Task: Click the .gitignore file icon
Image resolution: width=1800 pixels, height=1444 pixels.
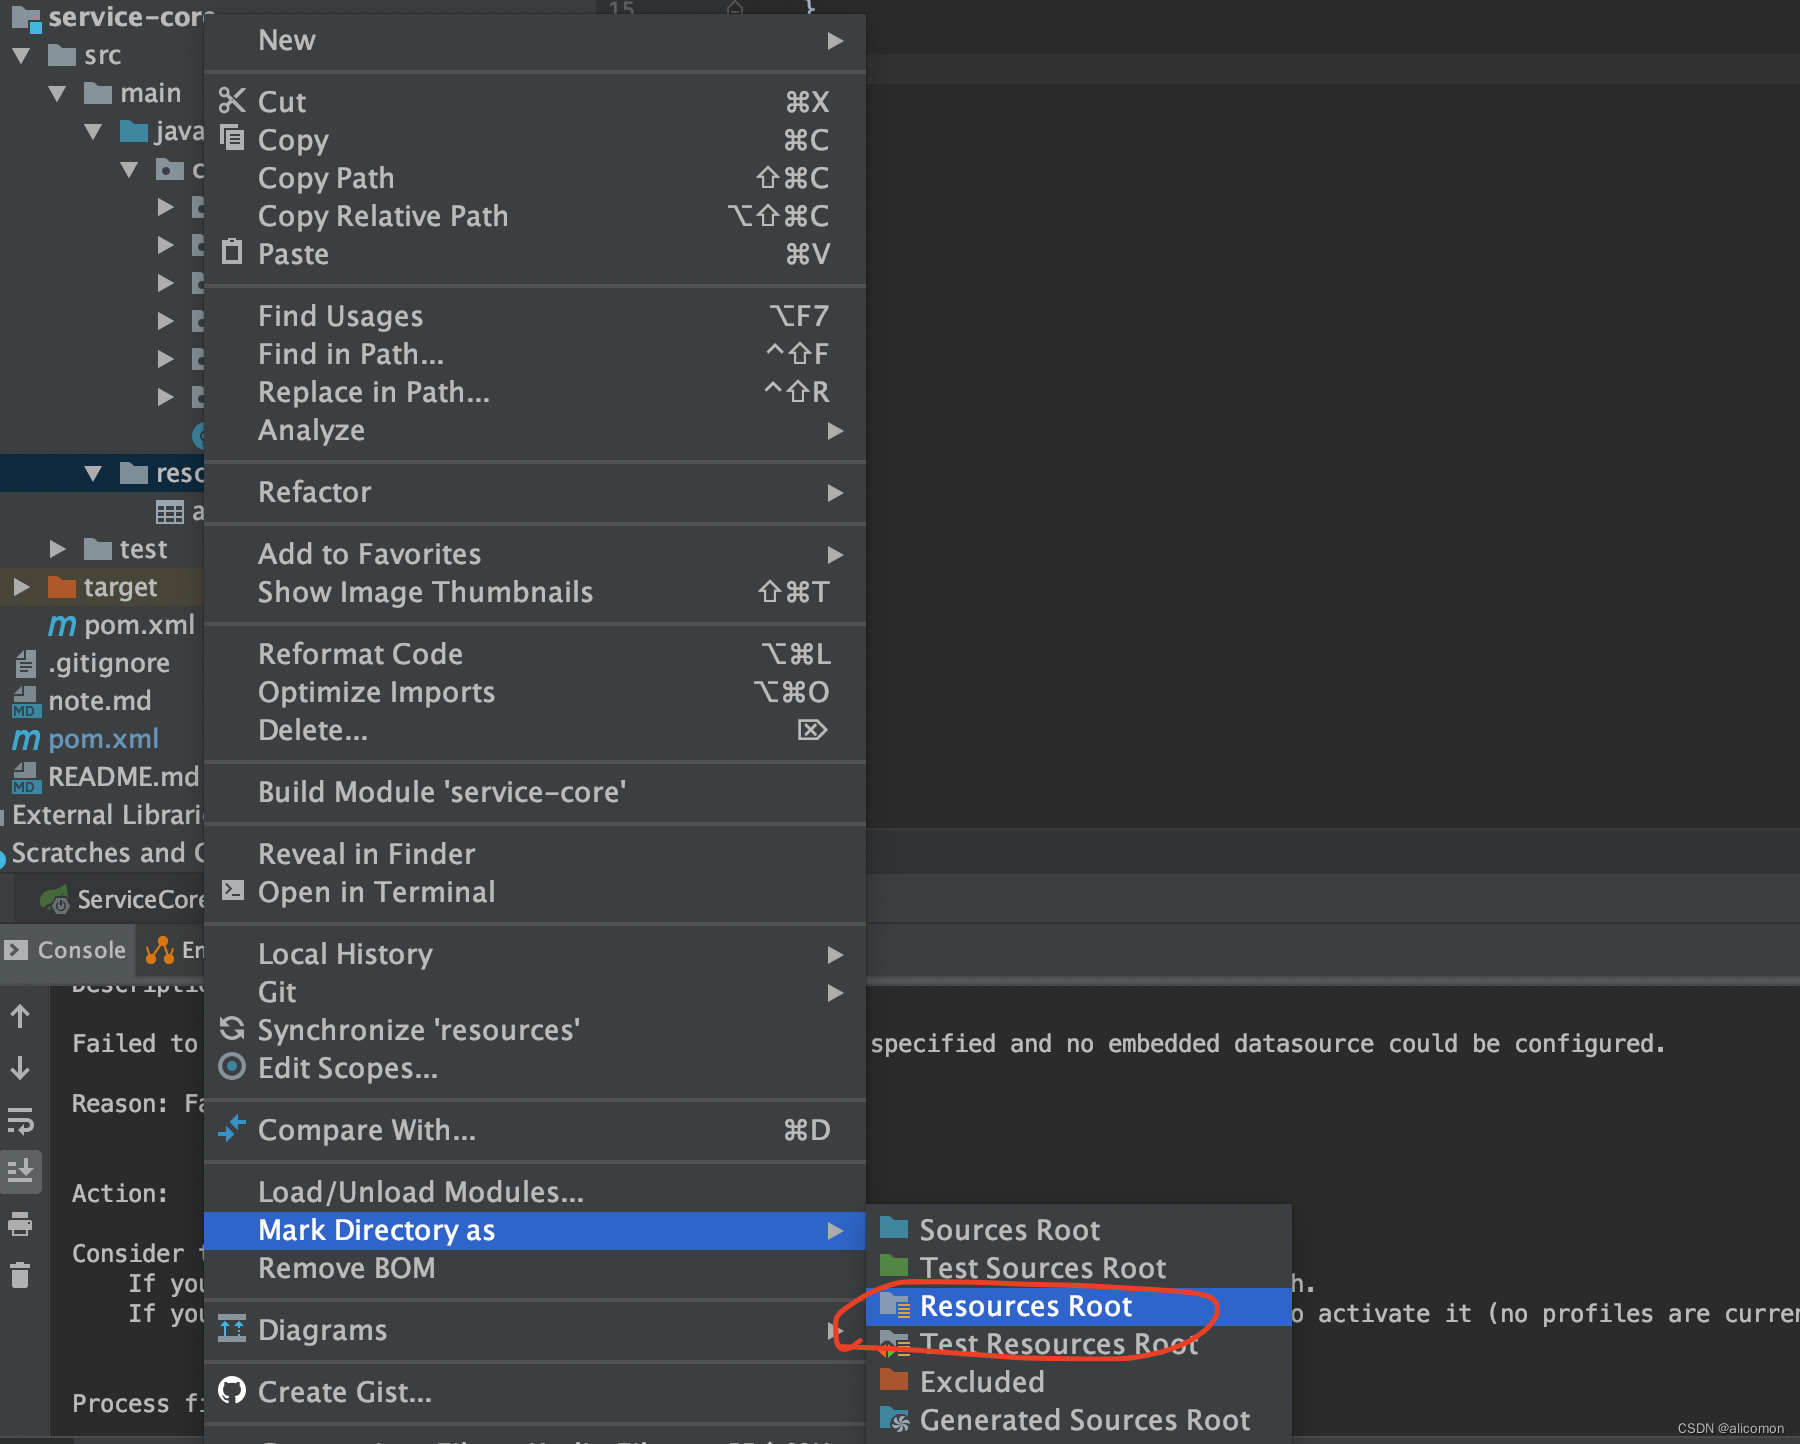Action: click(x=25, y=663)
